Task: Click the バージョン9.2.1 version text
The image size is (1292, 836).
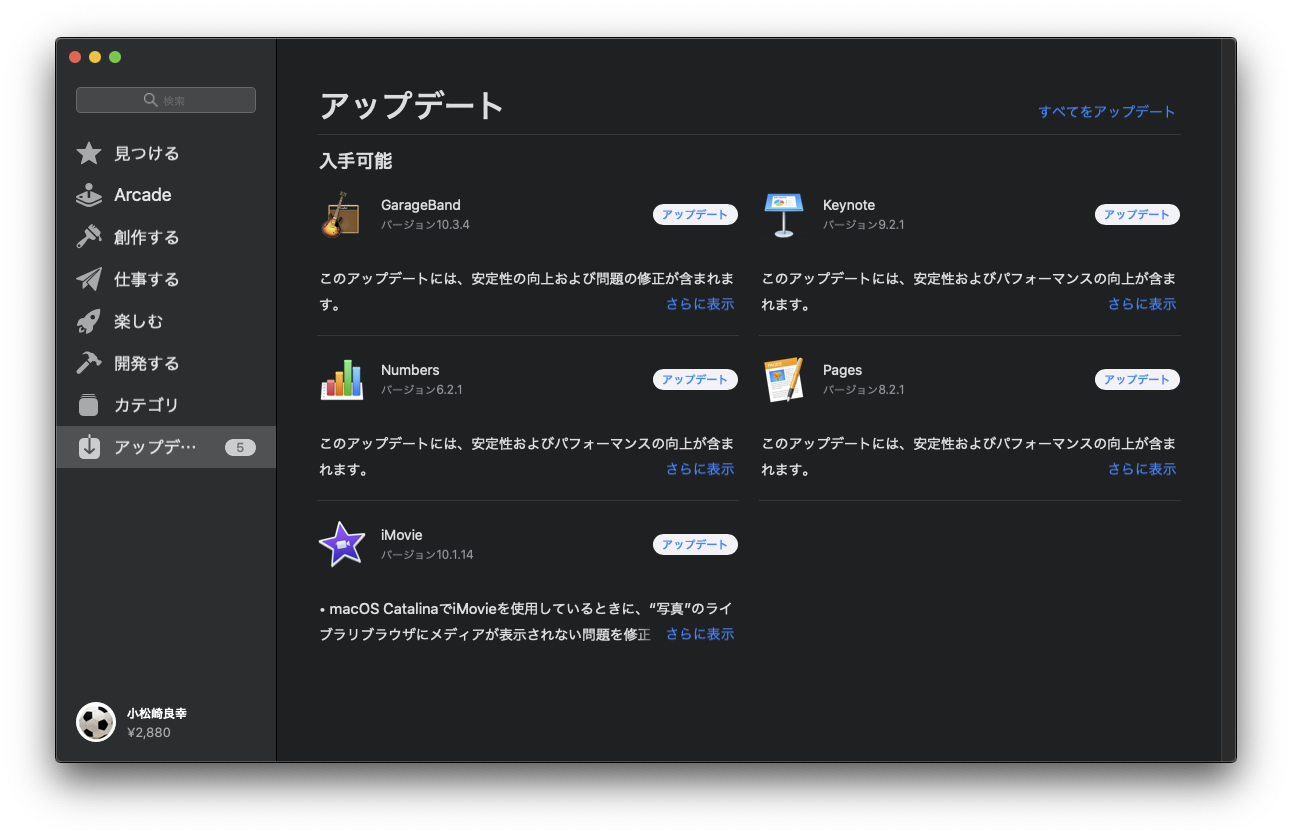Action: click(863, 225)
